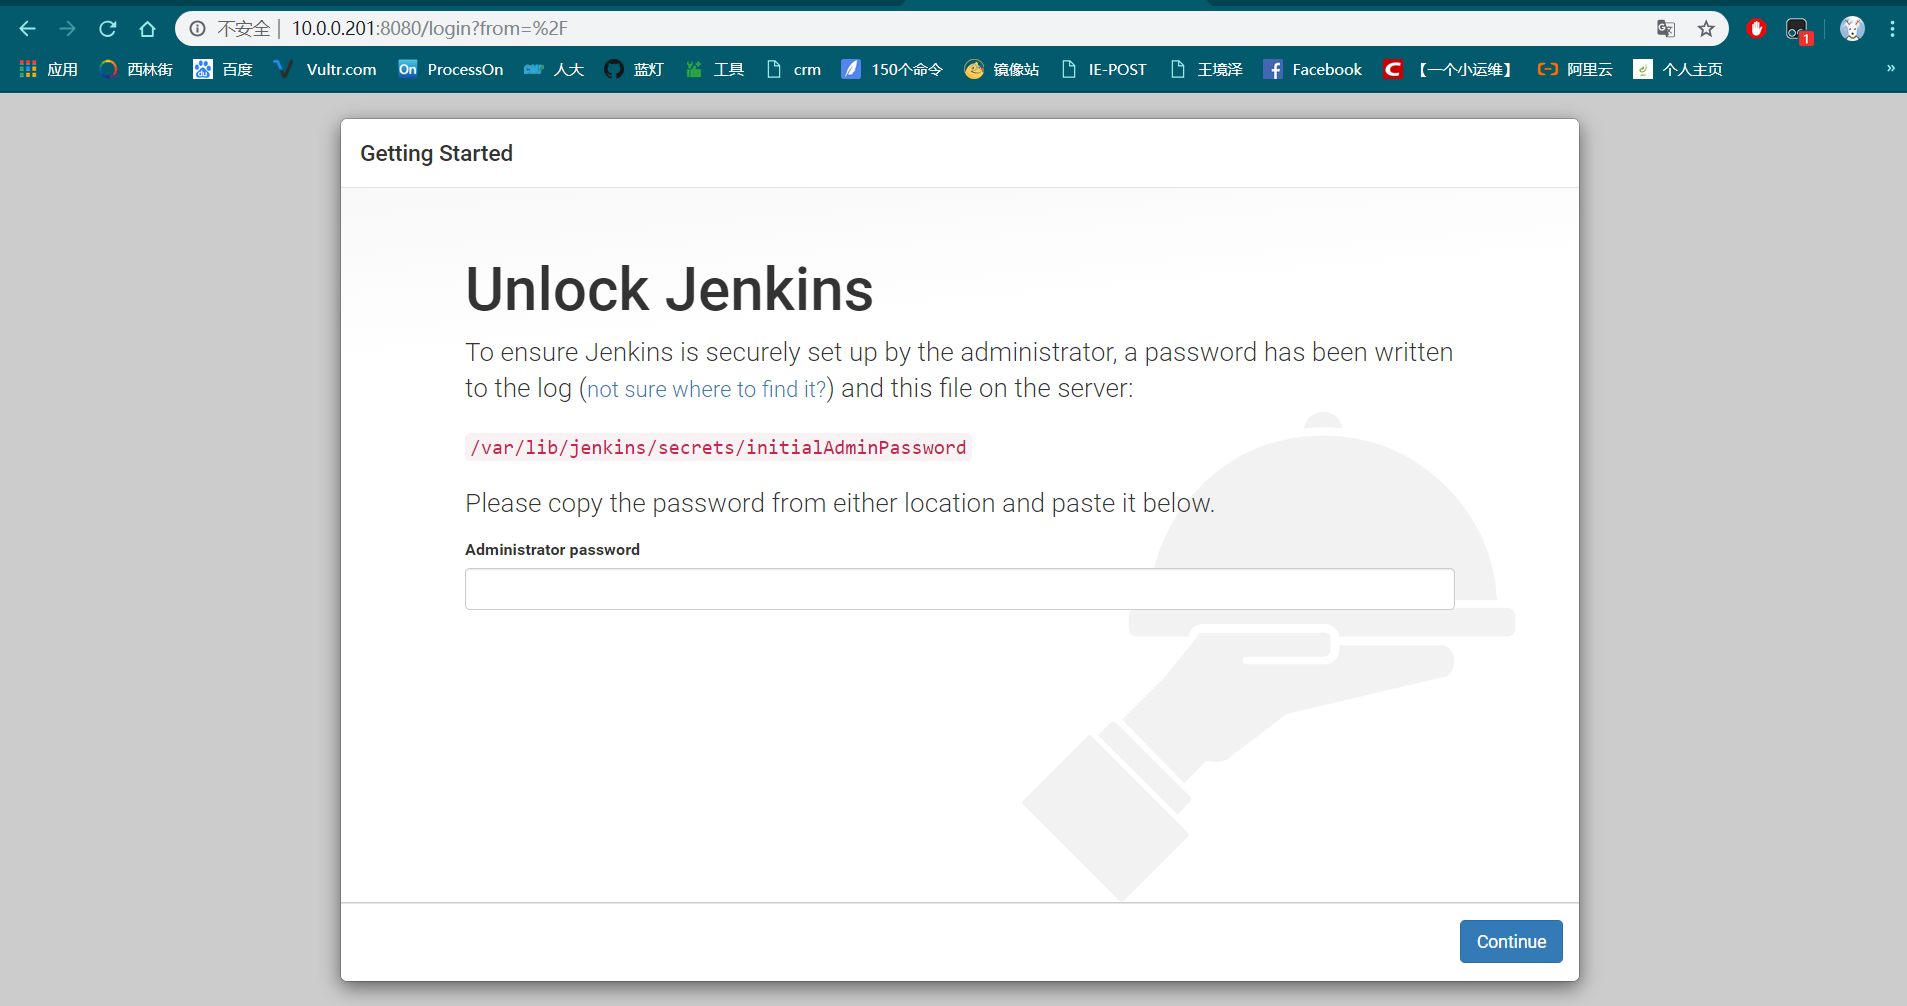Open the 应用 apps grid icon
1907x1006 pixels.
coord(27,68)
